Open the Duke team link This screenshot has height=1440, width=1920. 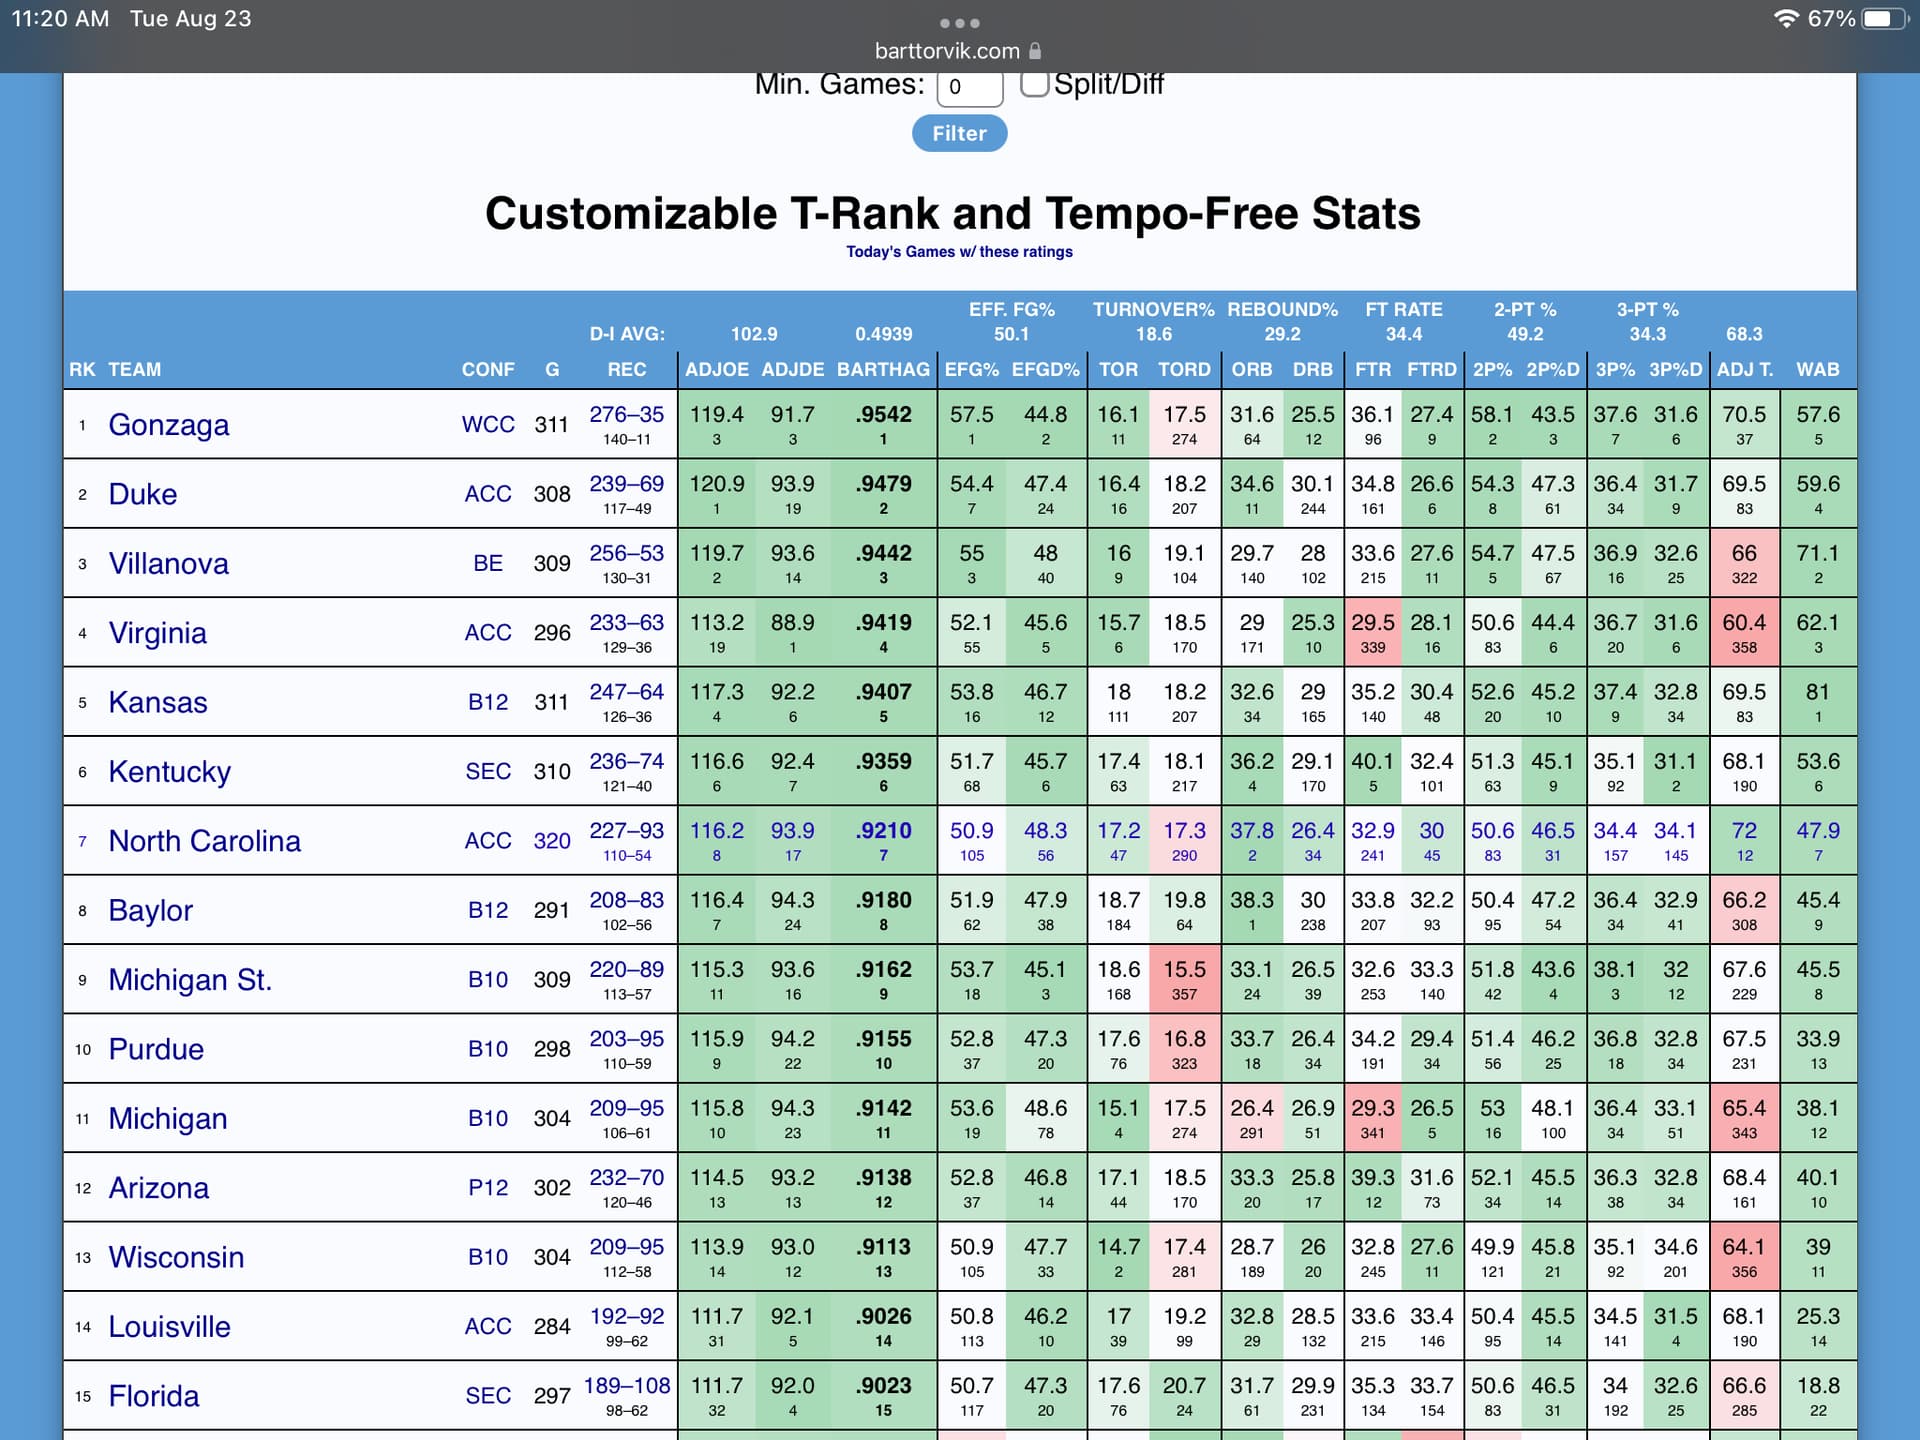coord(143,494)
